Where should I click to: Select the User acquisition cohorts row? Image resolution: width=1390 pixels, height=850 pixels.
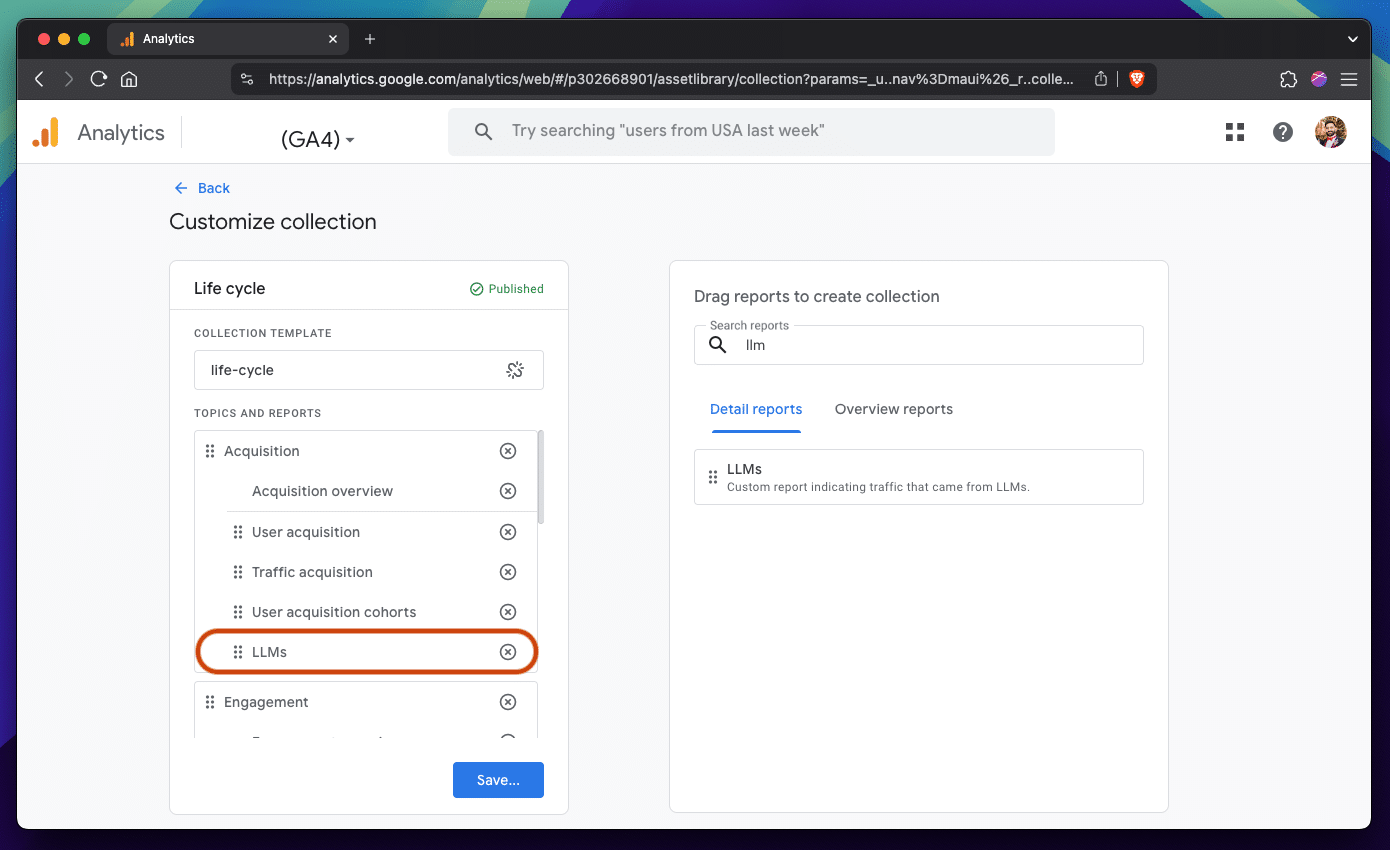[x=366, y=612]
